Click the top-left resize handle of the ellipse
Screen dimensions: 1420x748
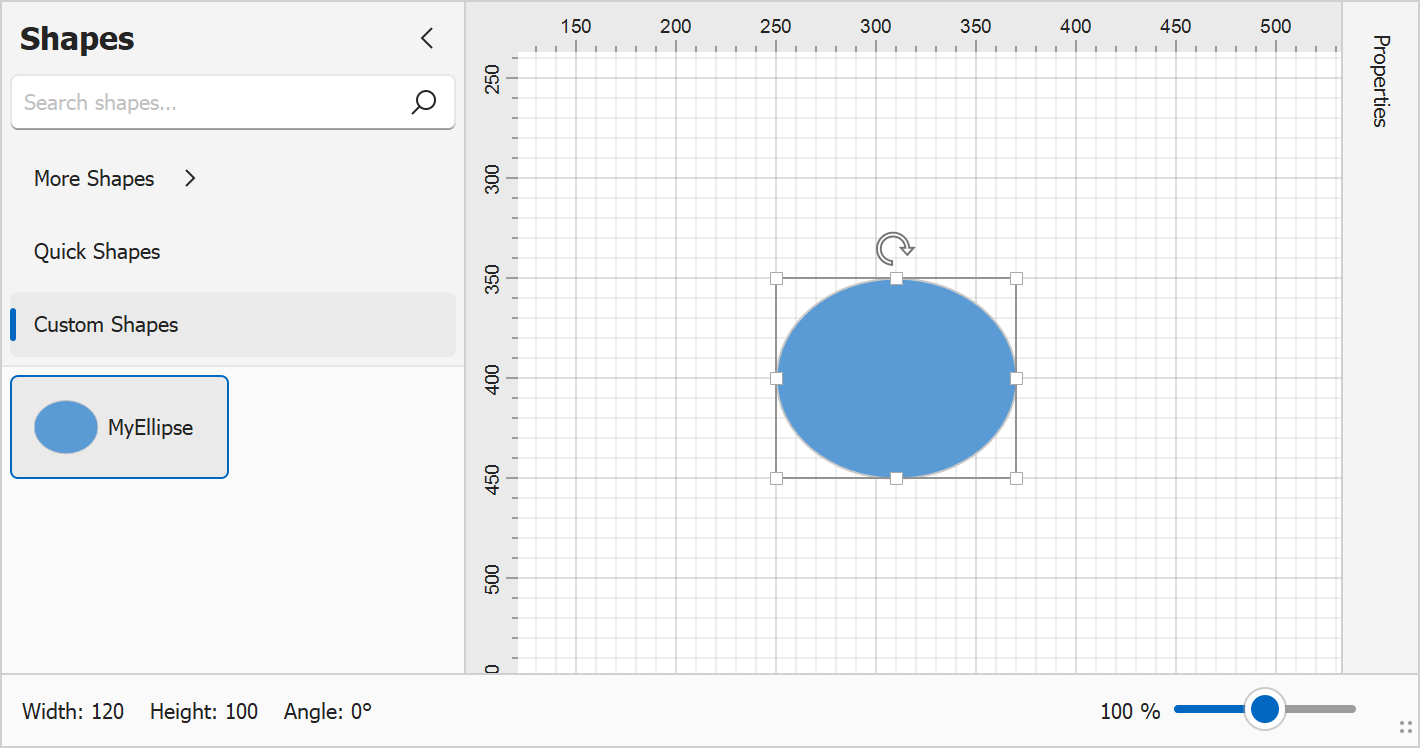(776, 278)
